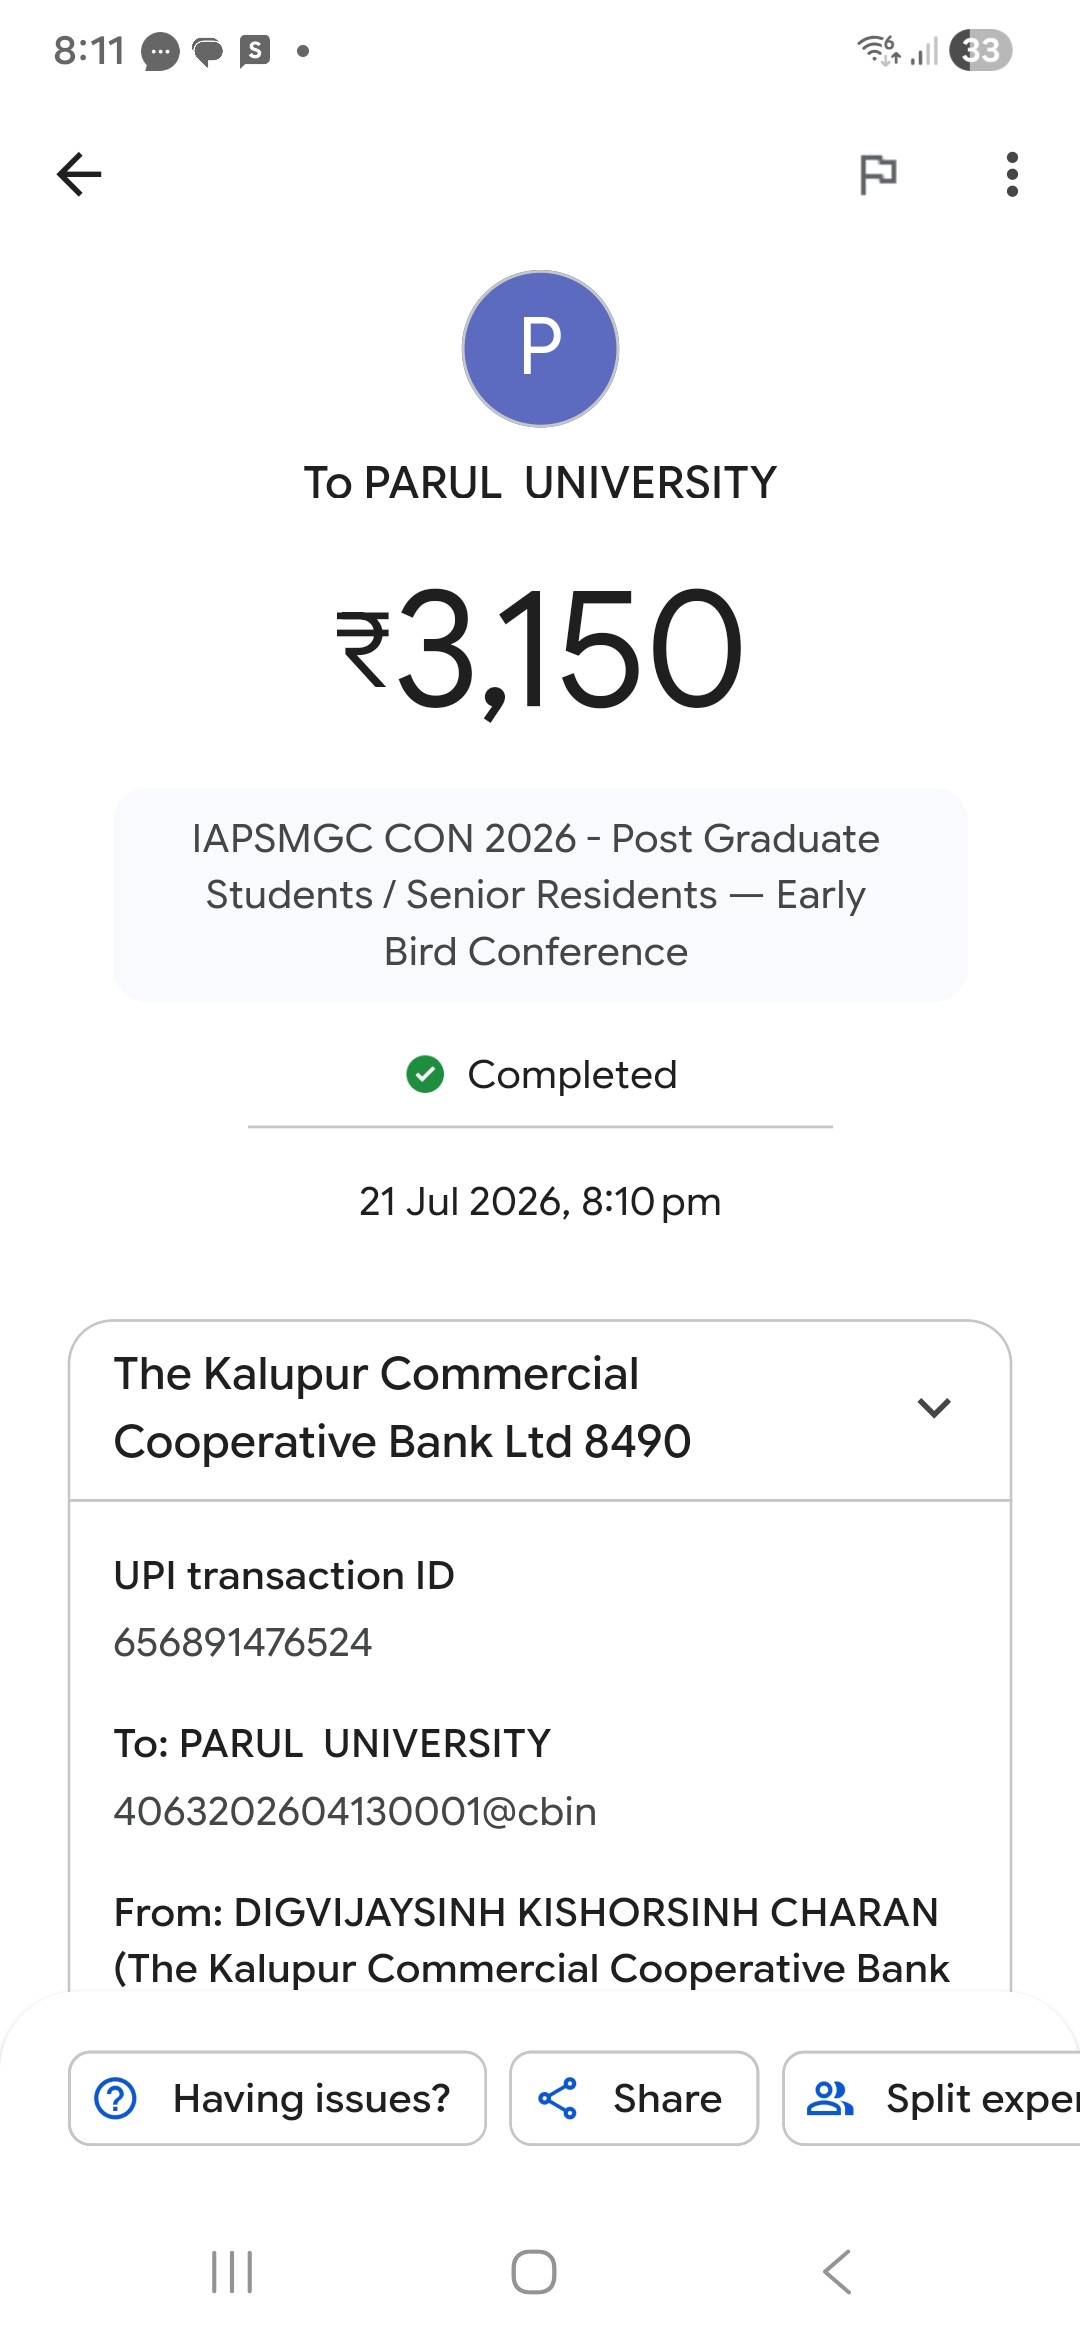Screen dimensions: 1080x2340
Task: Tap the Android system back chevron
Action: (837, 2272)
